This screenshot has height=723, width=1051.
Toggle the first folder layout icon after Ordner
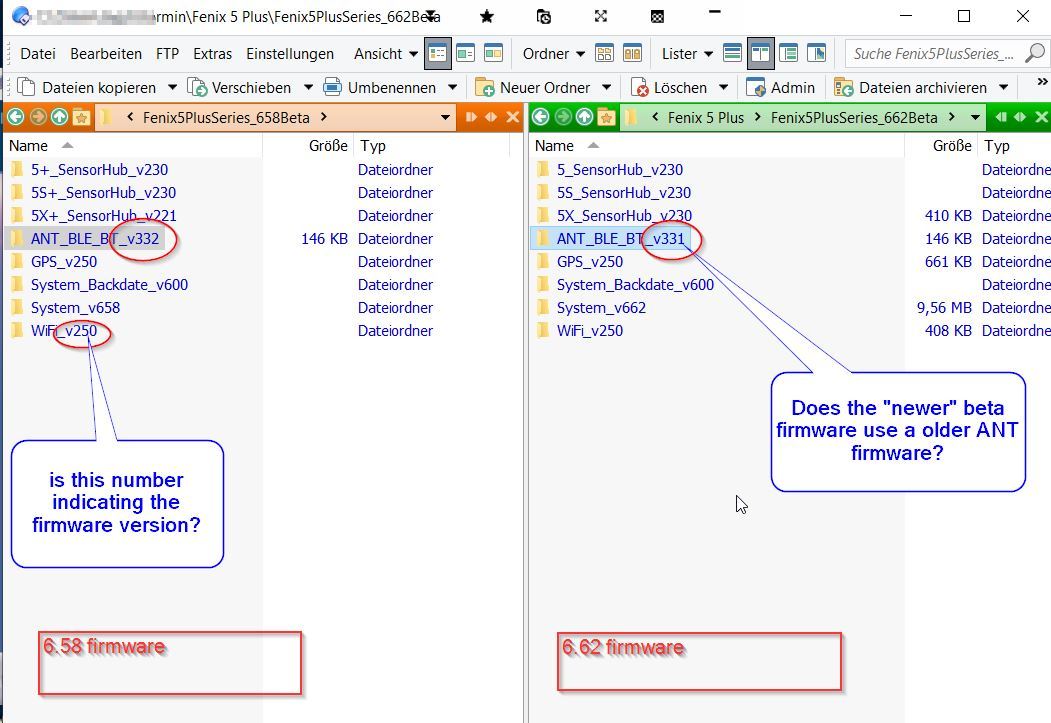(x=604, y=53)
